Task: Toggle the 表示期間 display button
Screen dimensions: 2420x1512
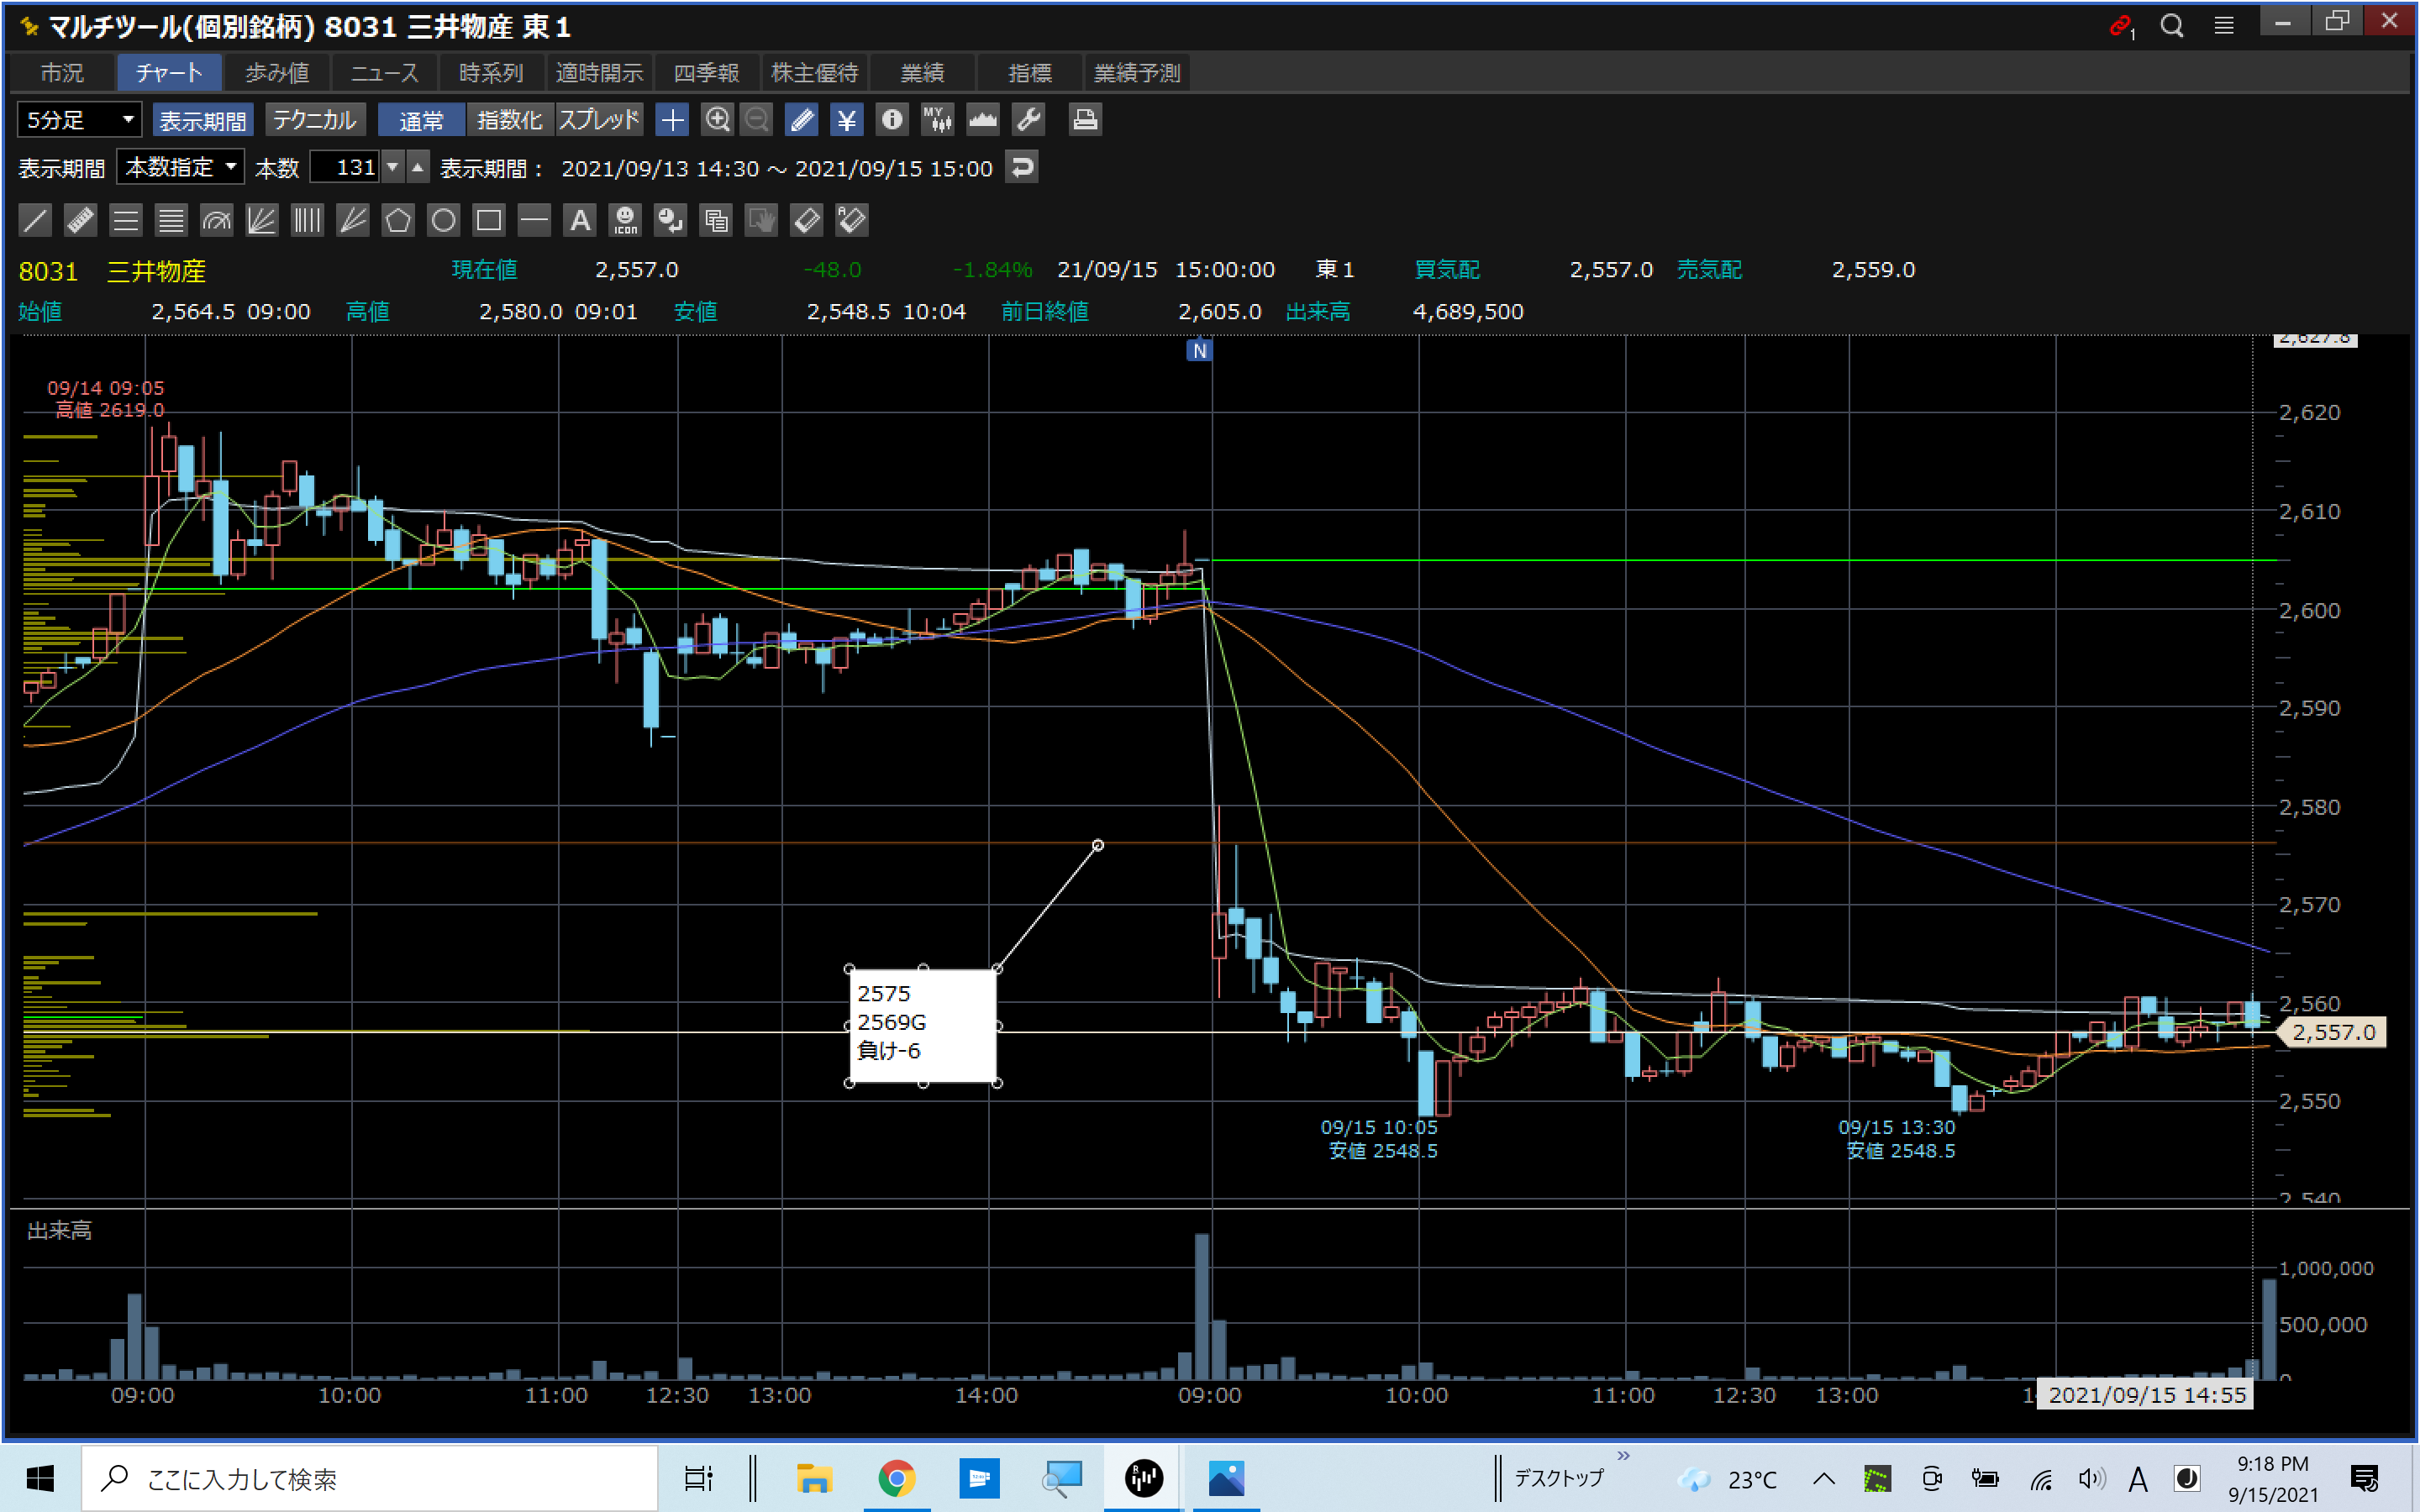Action: [203, 120]
